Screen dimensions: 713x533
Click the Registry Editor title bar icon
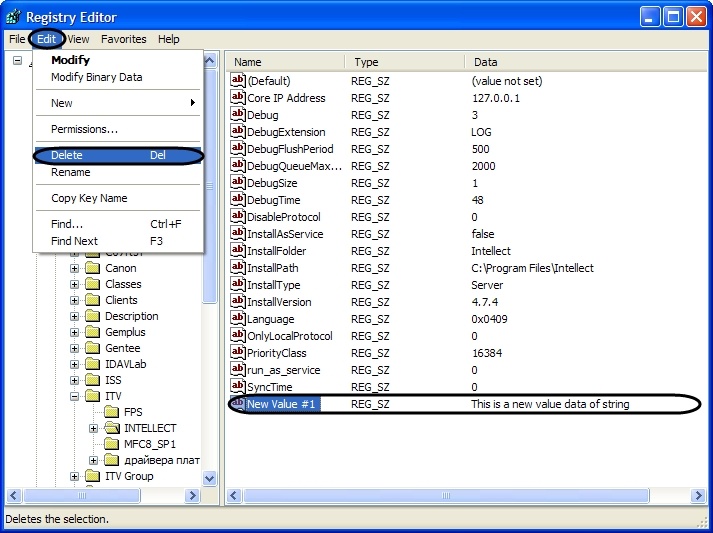[x=13, y=17]
